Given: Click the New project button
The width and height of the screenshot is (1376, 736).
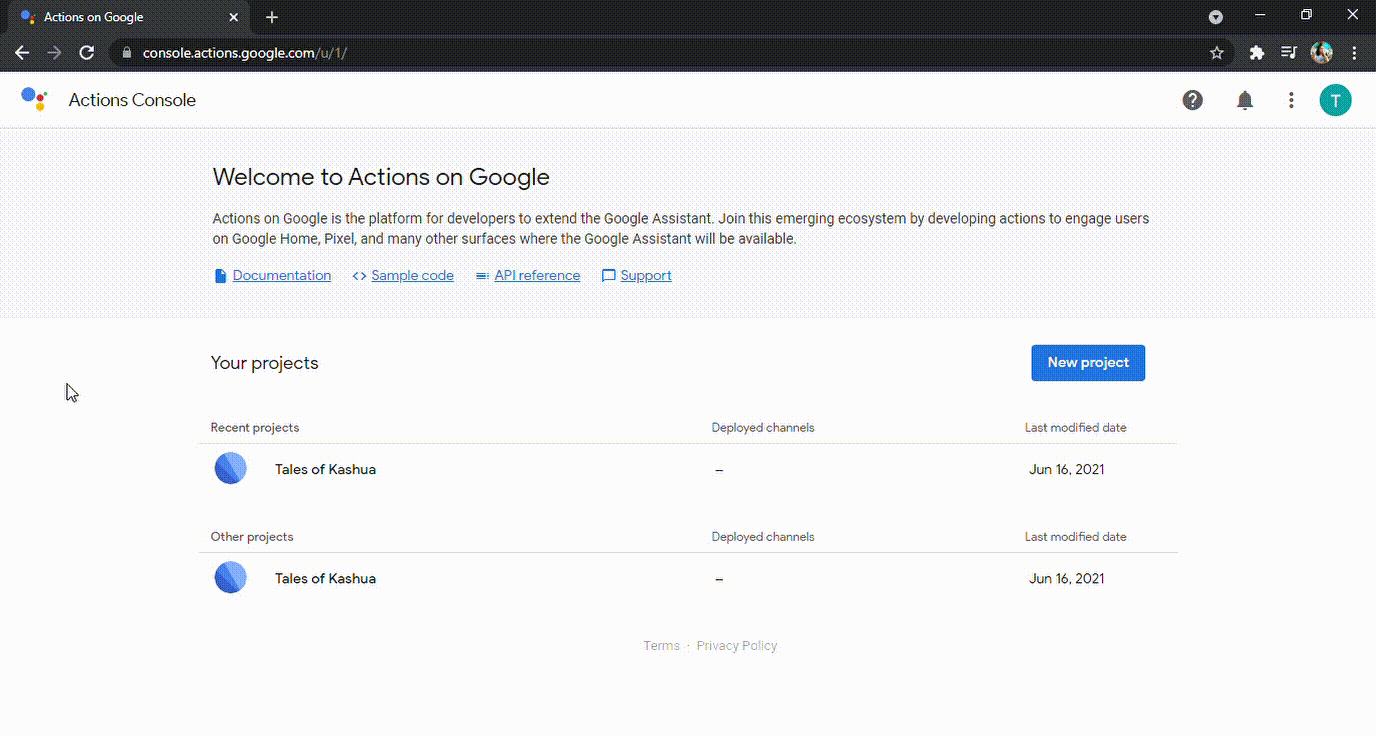Looking at the screenshot, I should click(1088, 363).
